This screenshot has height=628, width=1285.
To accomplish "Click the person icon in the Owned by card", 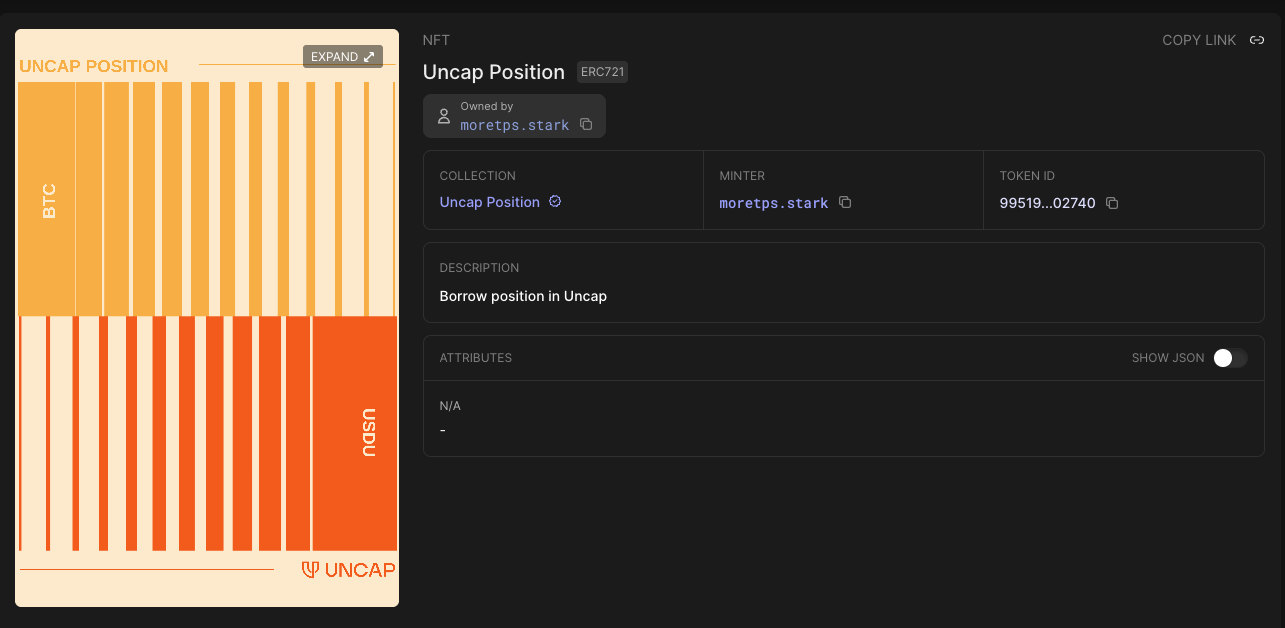I will [x=443, y=115].
